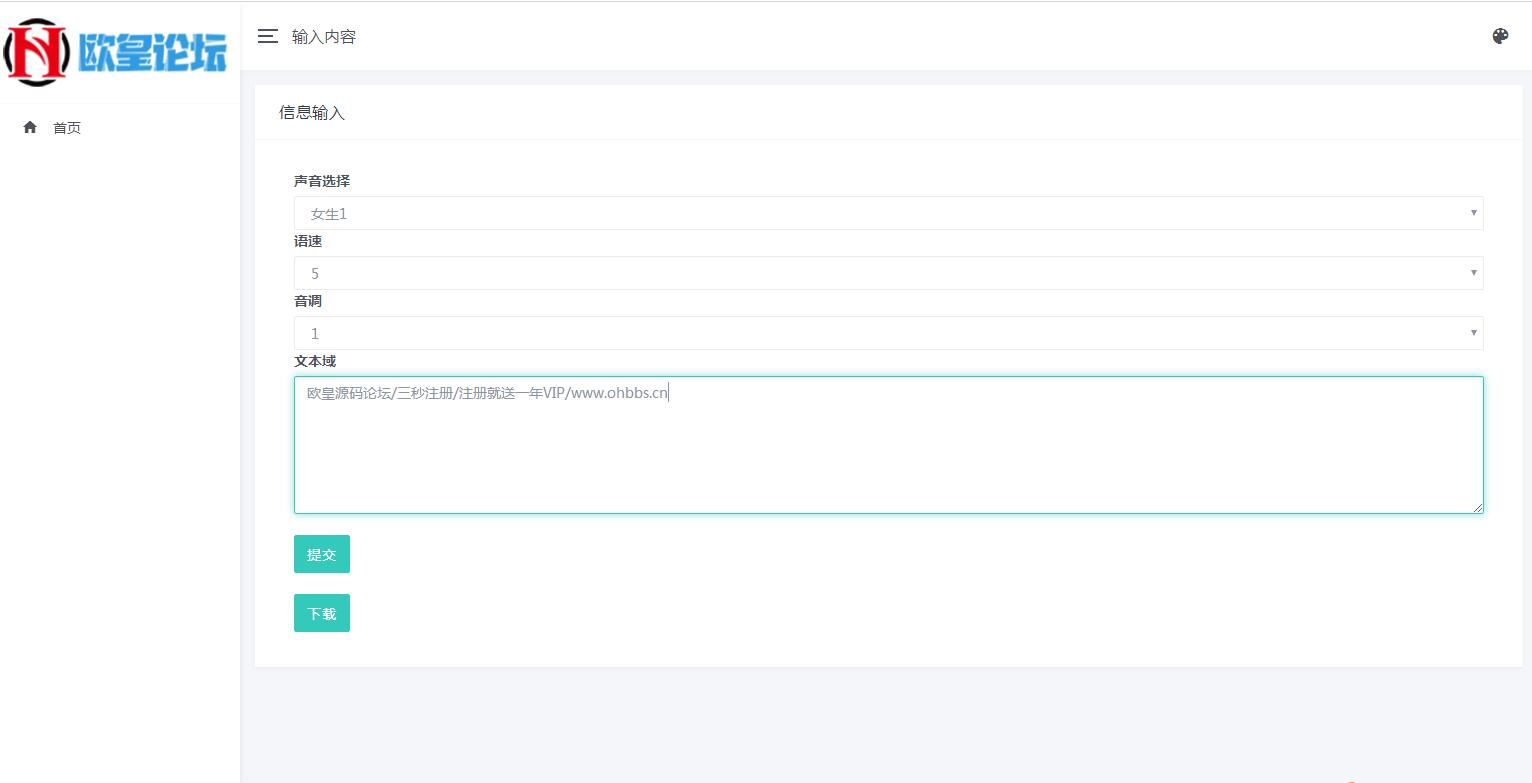Click the 提交 button
Viewport: 1532px width, 783px height.
(322, 554)
